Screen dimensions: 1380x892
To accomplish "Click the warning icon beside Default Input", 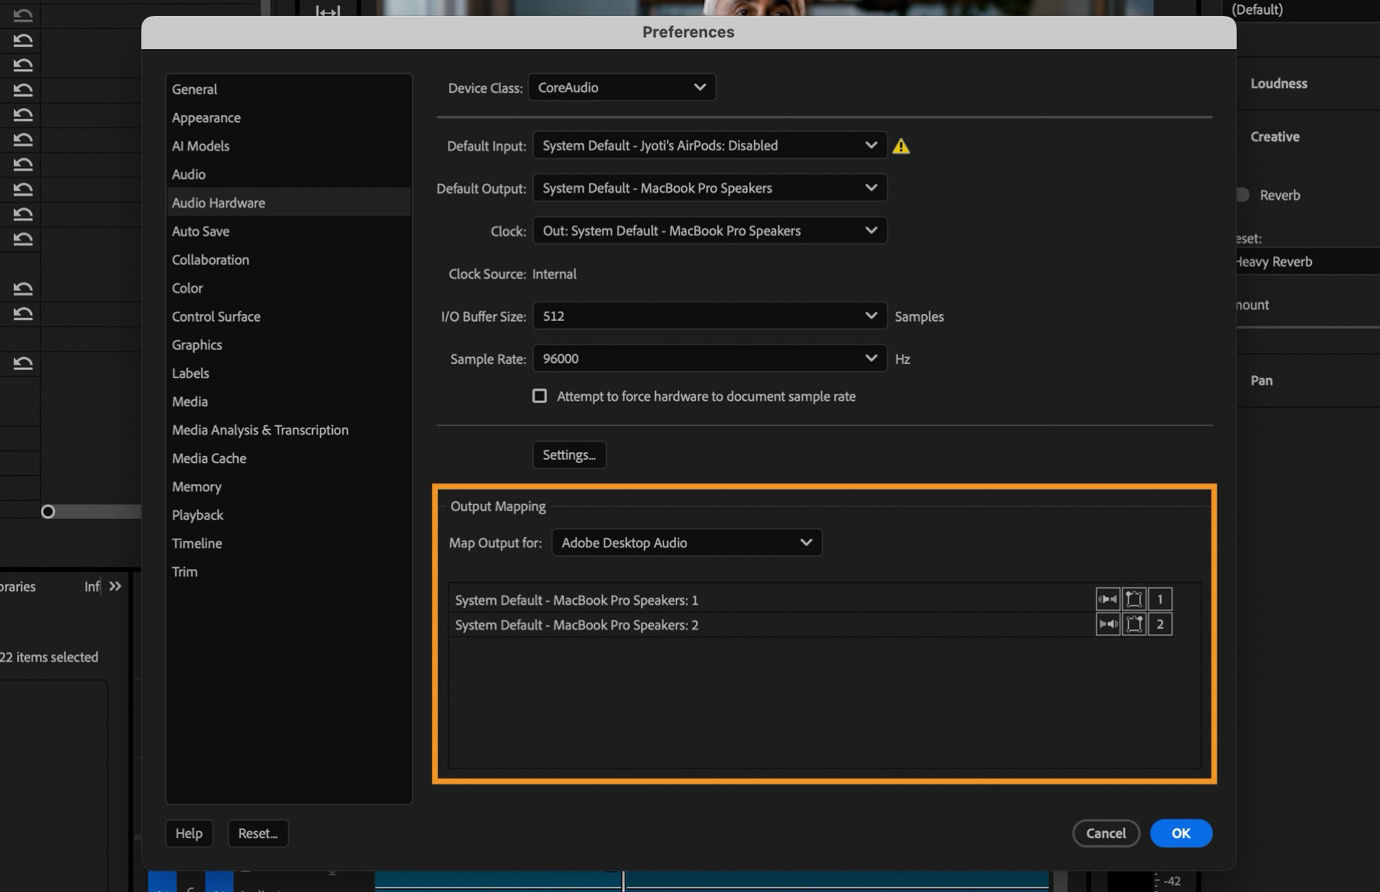I will click(900, 145).
